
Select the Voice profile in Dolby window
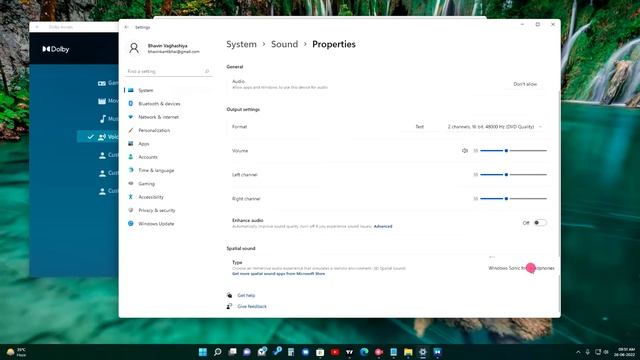pyautogui.click(x=98, y=137)
